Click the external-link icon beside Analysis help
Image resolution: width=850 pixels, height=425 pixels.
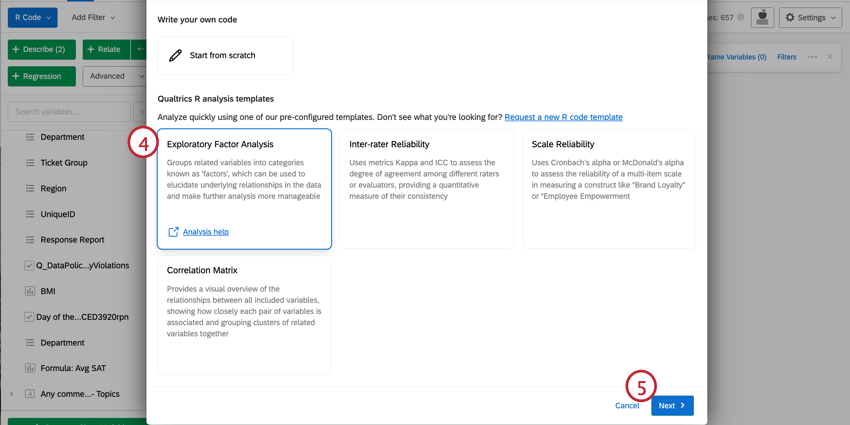[173, 232]
